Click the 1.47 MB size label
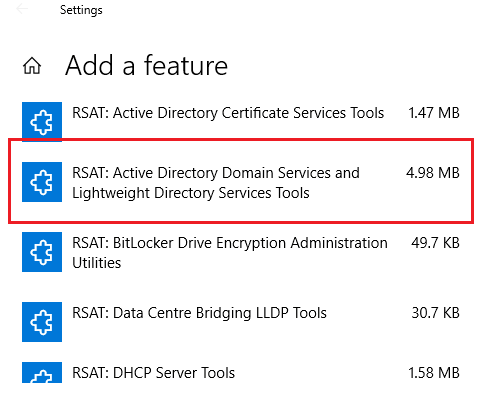The image size is (503, 406). tap(434, 113)
